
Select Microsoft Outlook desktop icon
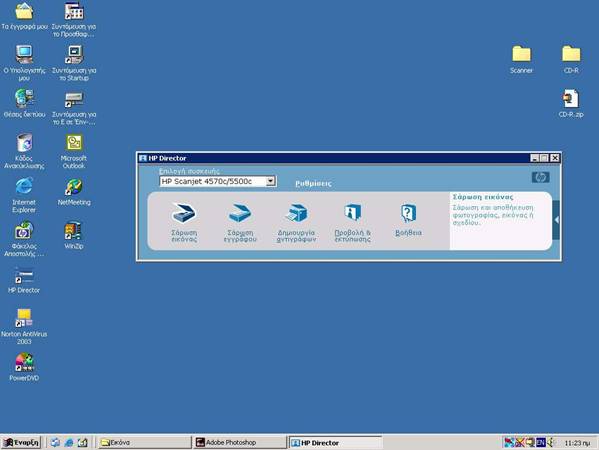74,151
